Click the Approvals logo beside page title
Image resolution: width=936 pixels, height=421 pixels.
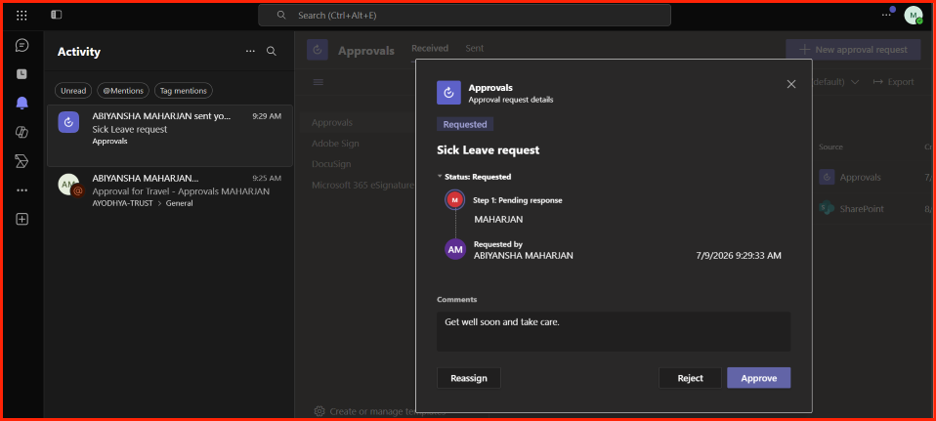pos(318,51)
